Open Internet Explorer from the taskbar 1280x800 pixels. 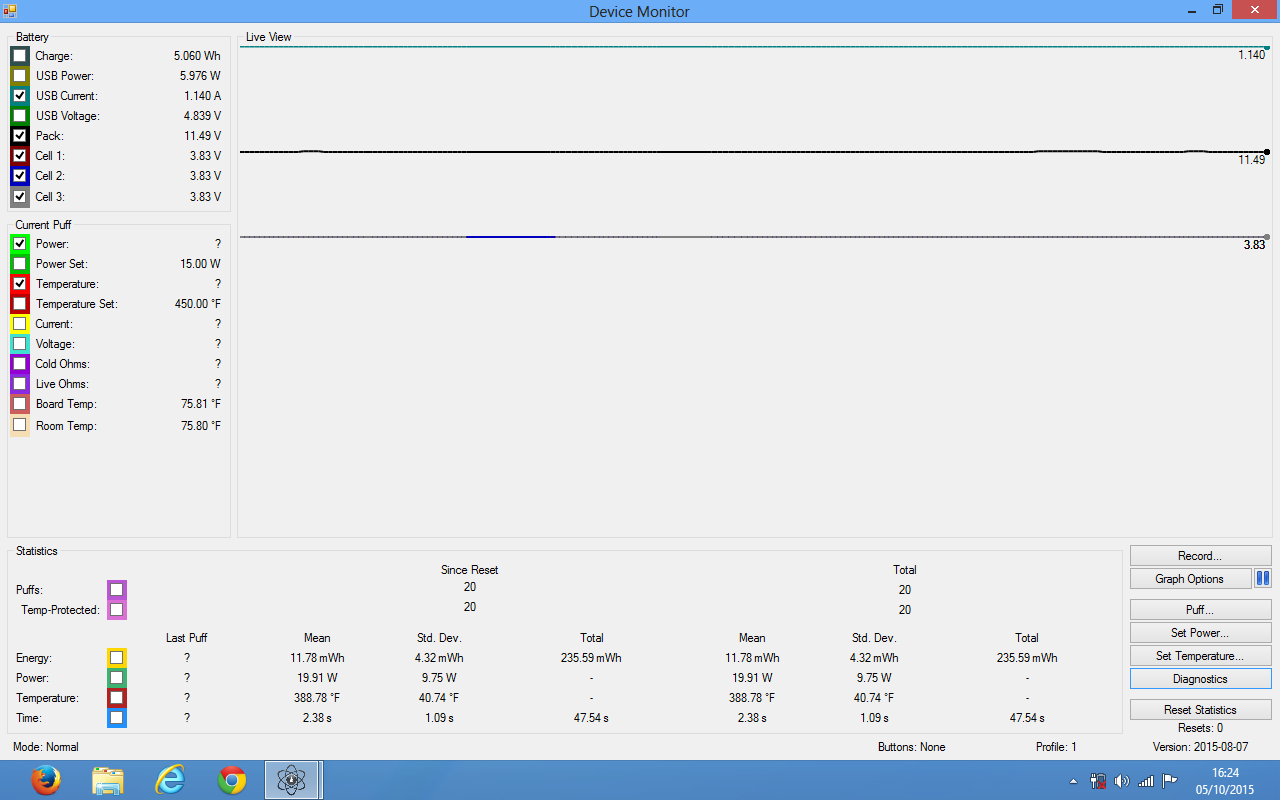point(170,780)
